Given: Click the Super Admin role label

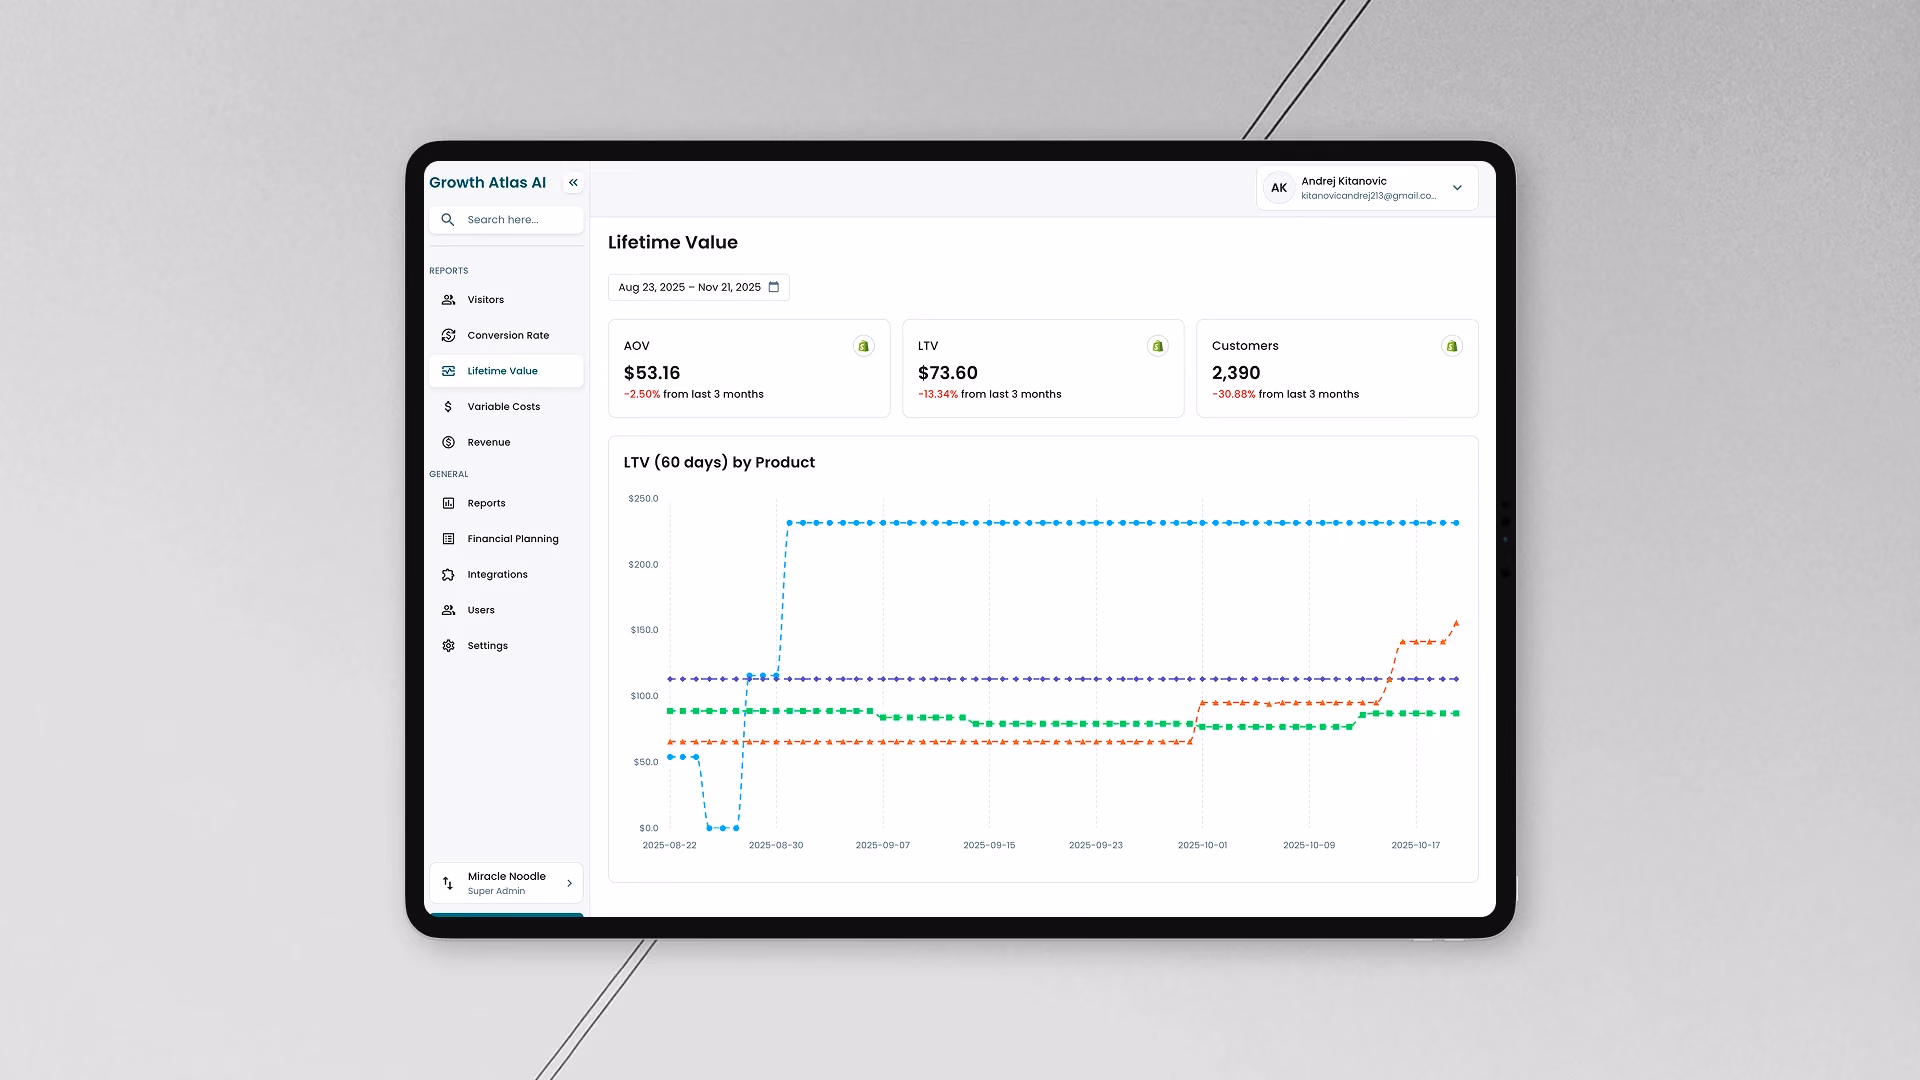Looking at the screenshot, I should (496, 892).
